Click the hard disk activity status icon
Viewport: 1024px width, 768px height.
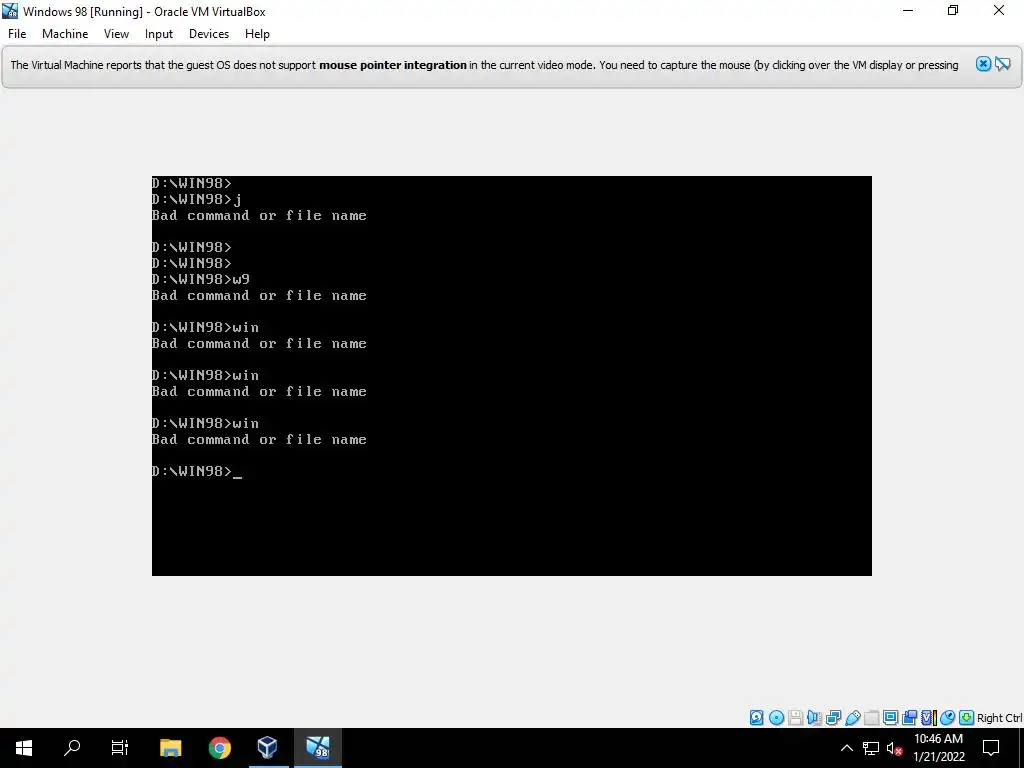(756, 718)
